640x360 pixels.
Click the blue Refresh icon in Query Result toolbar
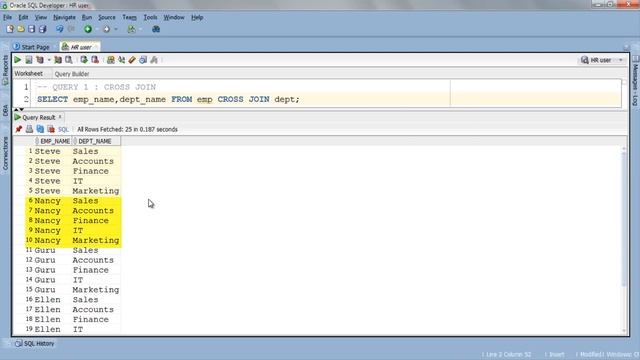[40, 129]
